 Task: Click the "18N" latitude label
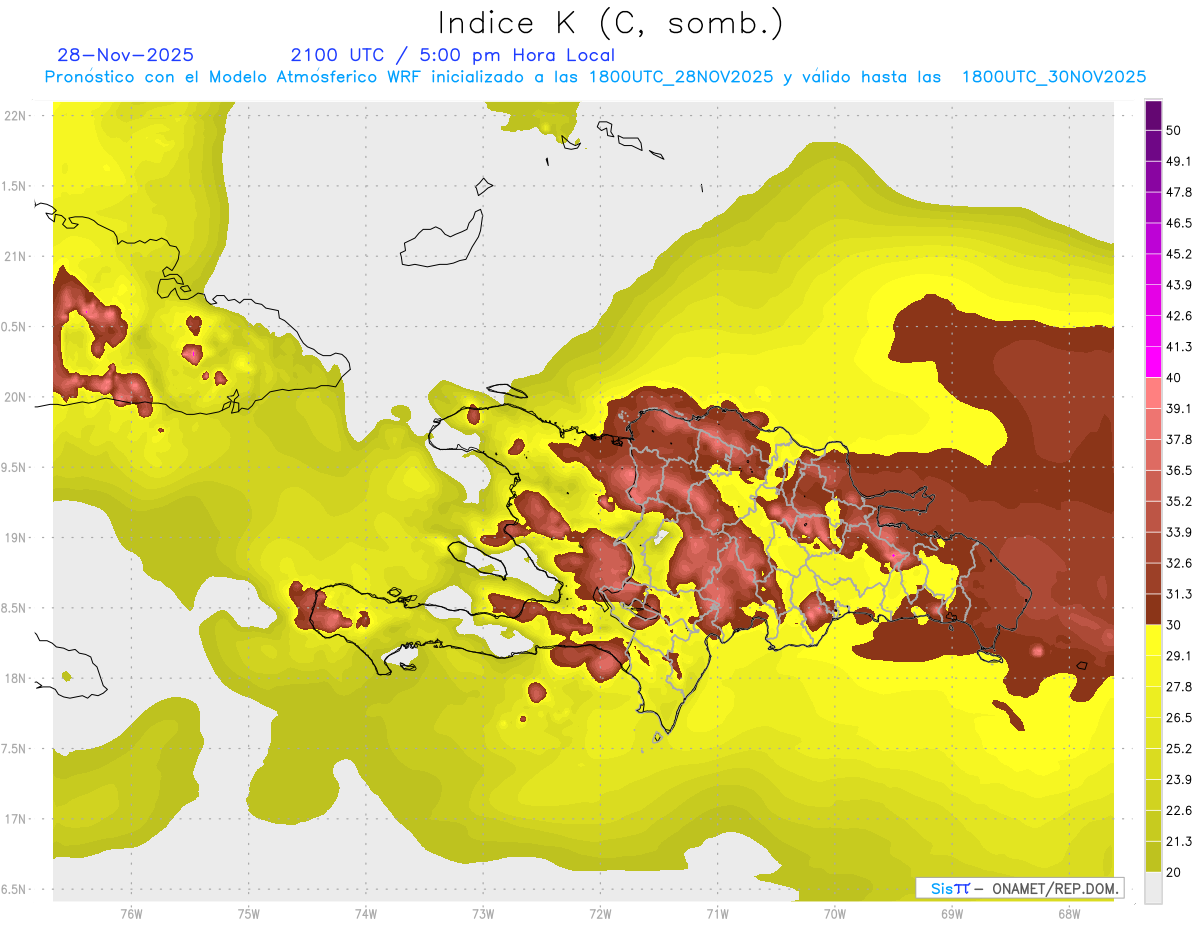(14, 678)
